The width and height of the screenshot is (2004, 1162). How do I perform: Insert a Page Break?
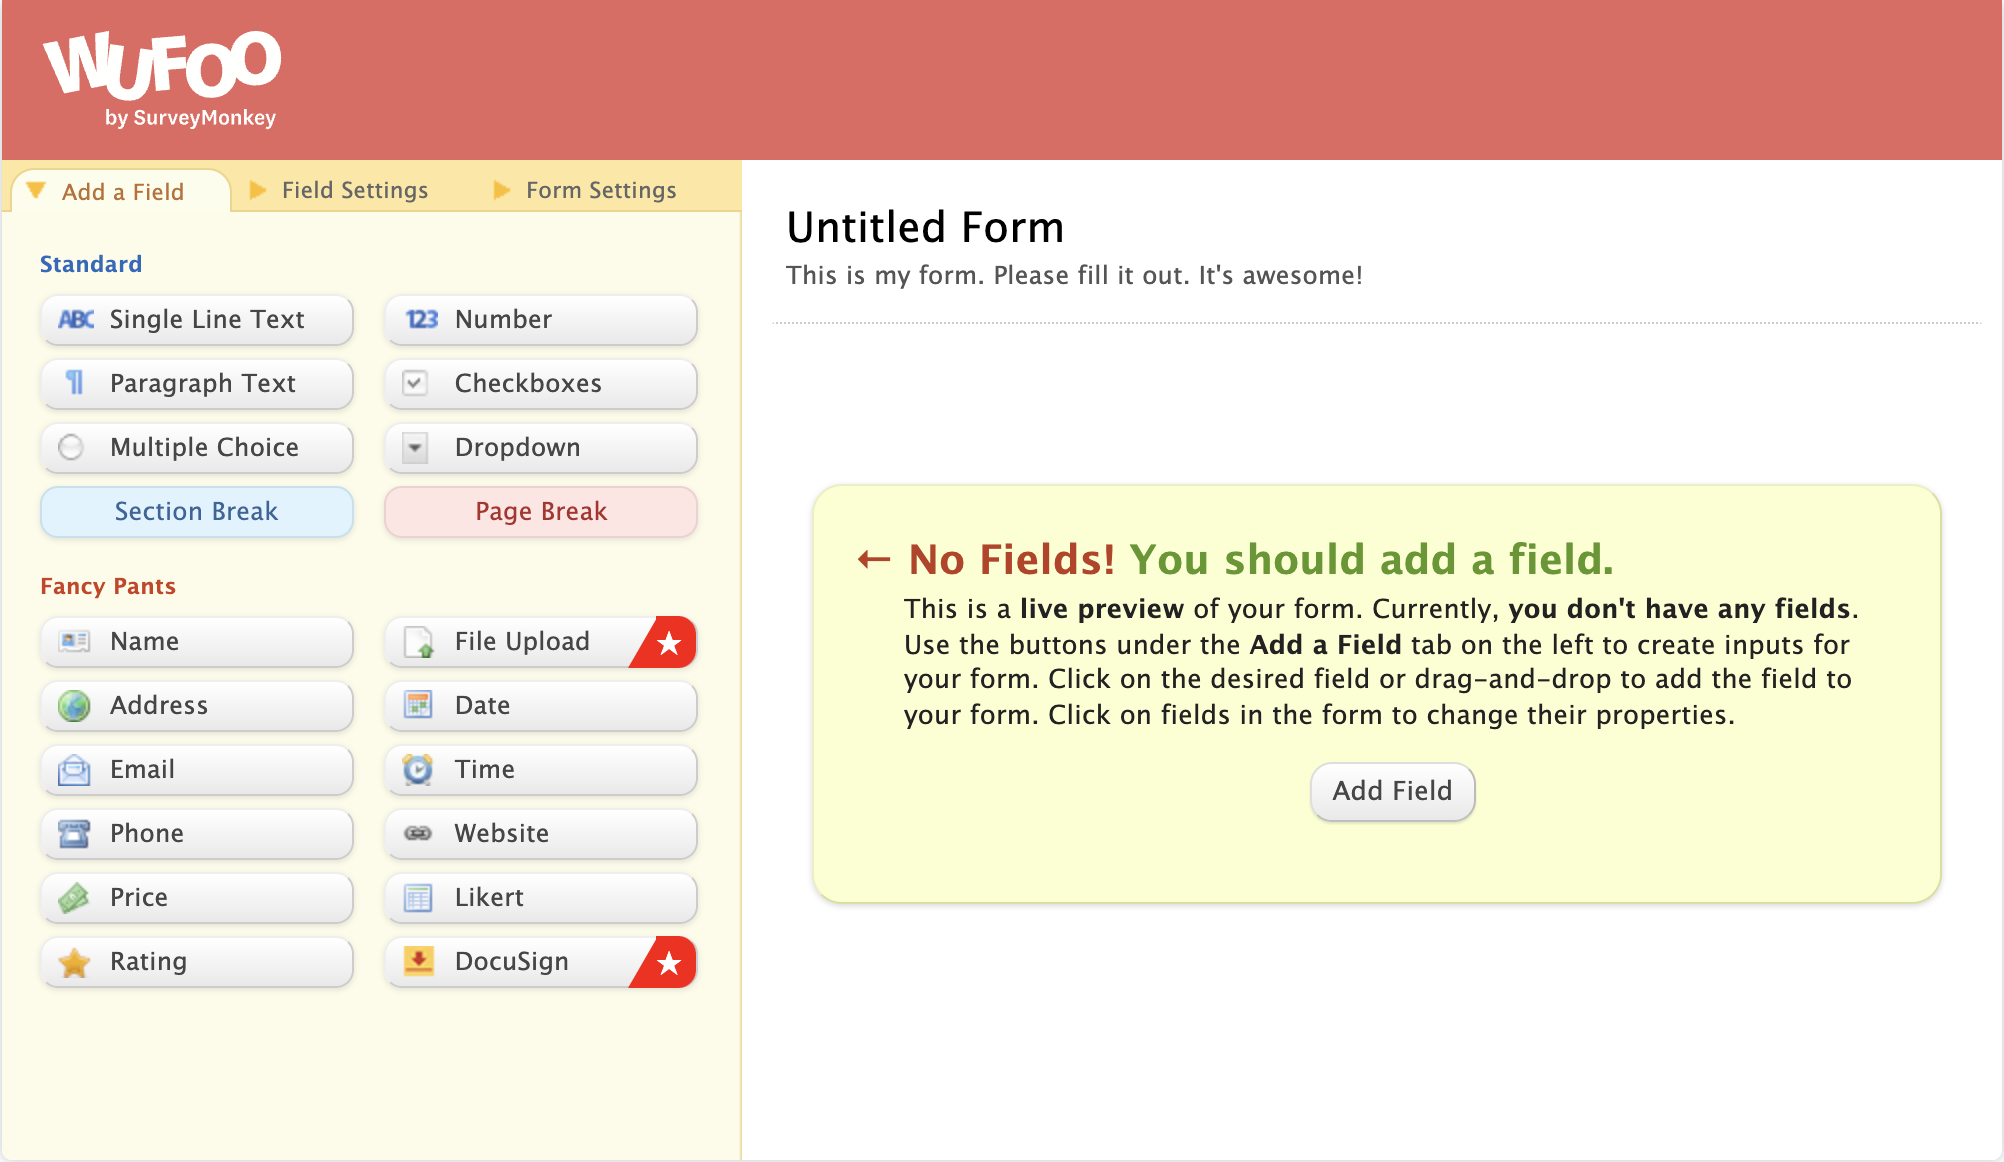click(541, 512)
